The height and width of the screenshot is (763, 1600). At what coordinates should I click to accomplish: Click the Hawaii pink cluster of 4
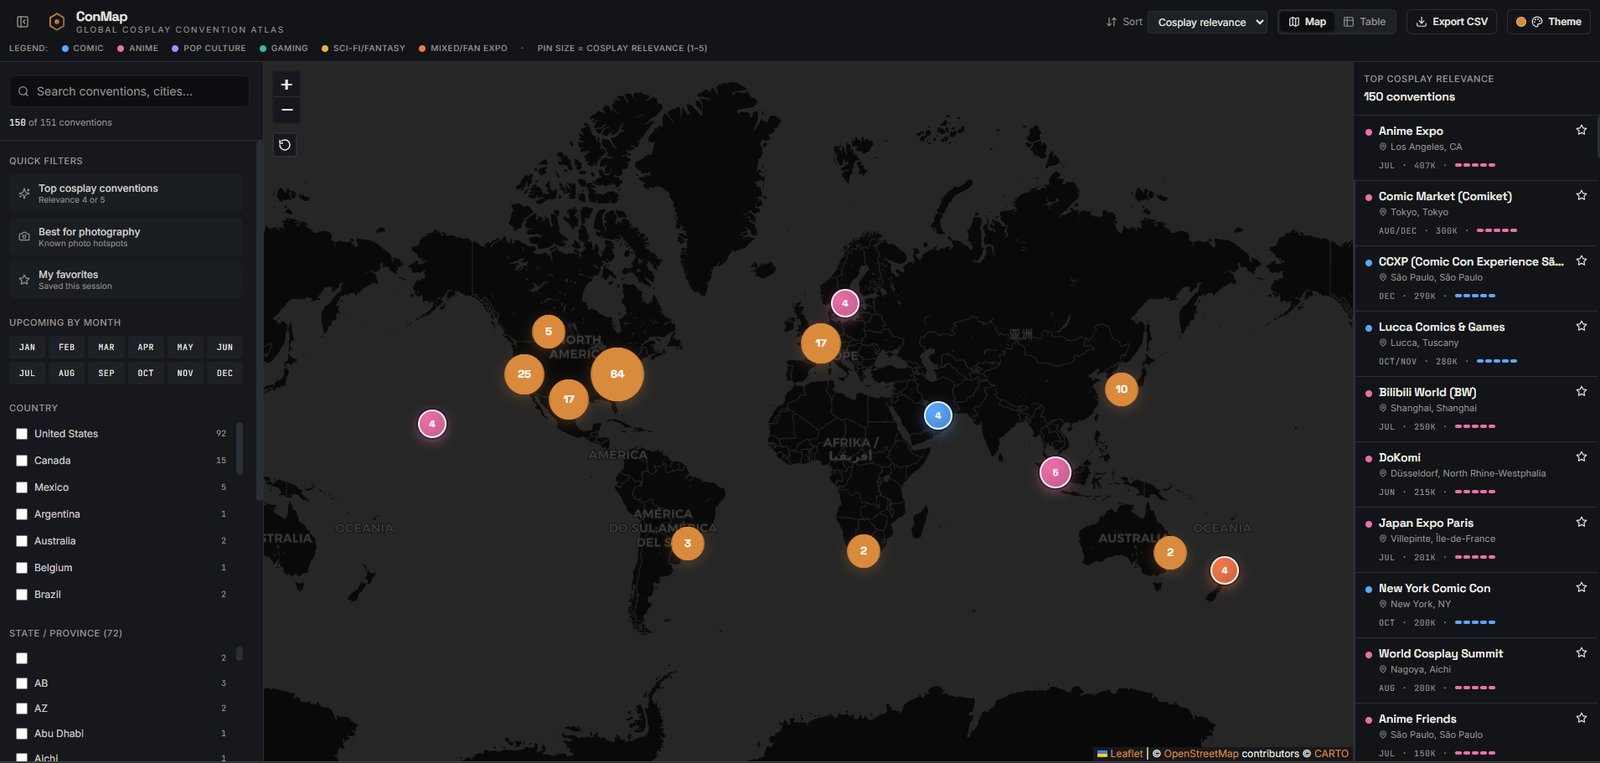[x=432, y=424]
